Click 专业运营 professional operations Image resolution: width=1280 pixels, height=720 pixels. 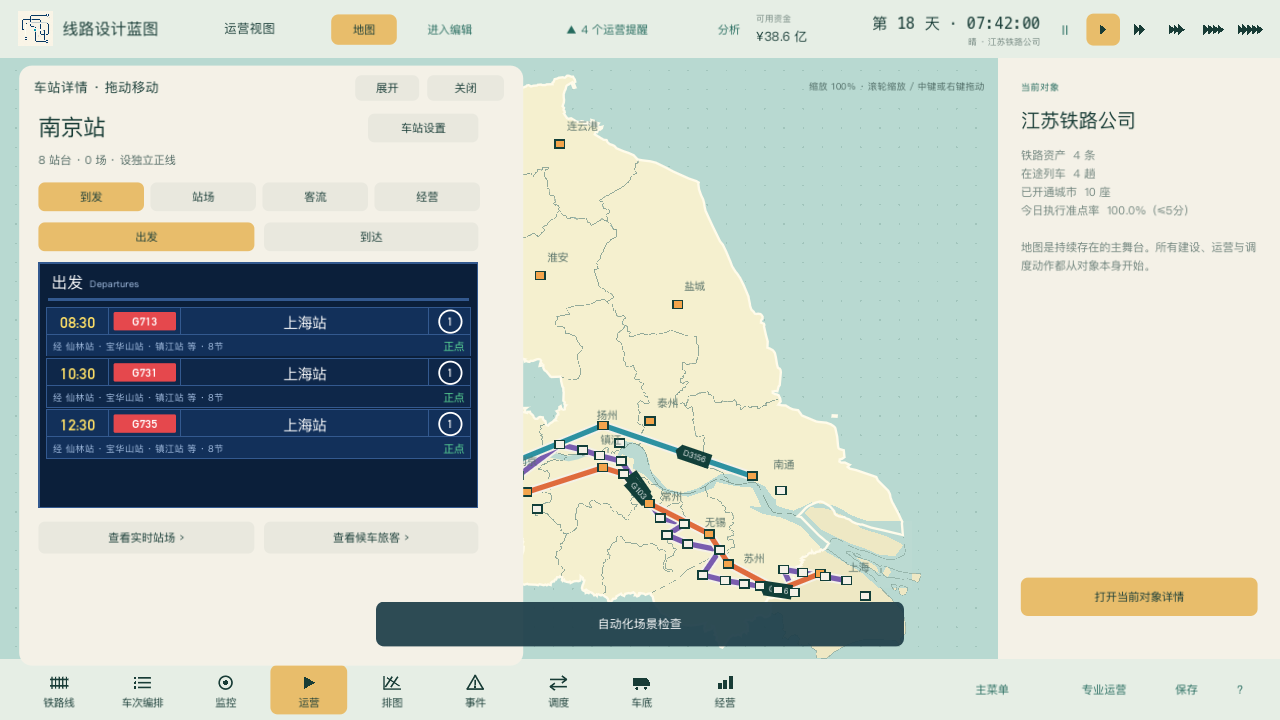coord(1104,690)
